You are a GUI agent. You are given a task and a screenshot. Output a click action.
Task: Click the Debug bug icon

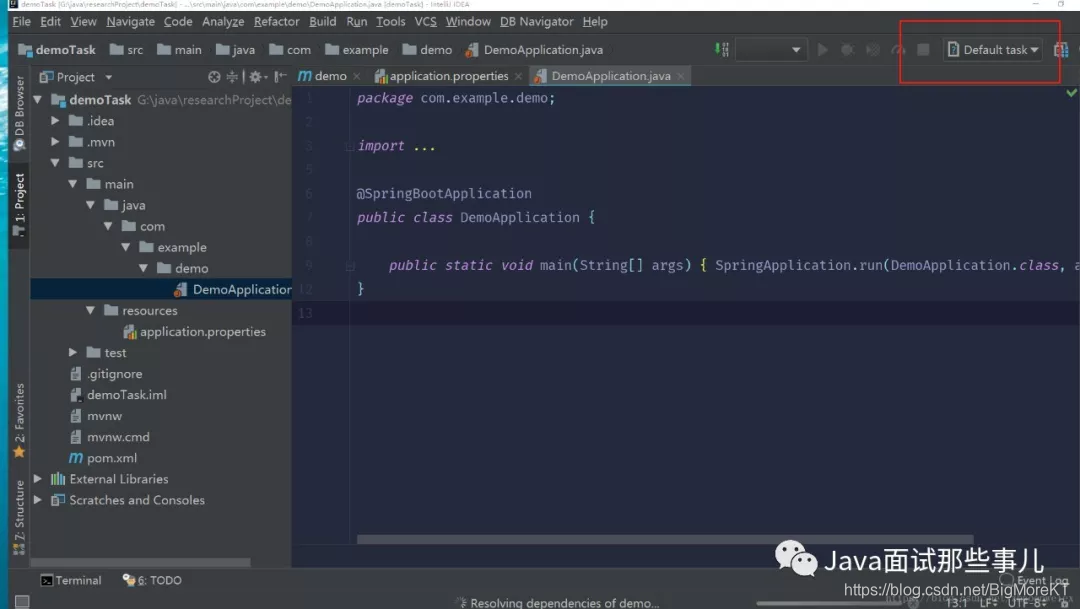pyautogui.click(x=848, y=50)
